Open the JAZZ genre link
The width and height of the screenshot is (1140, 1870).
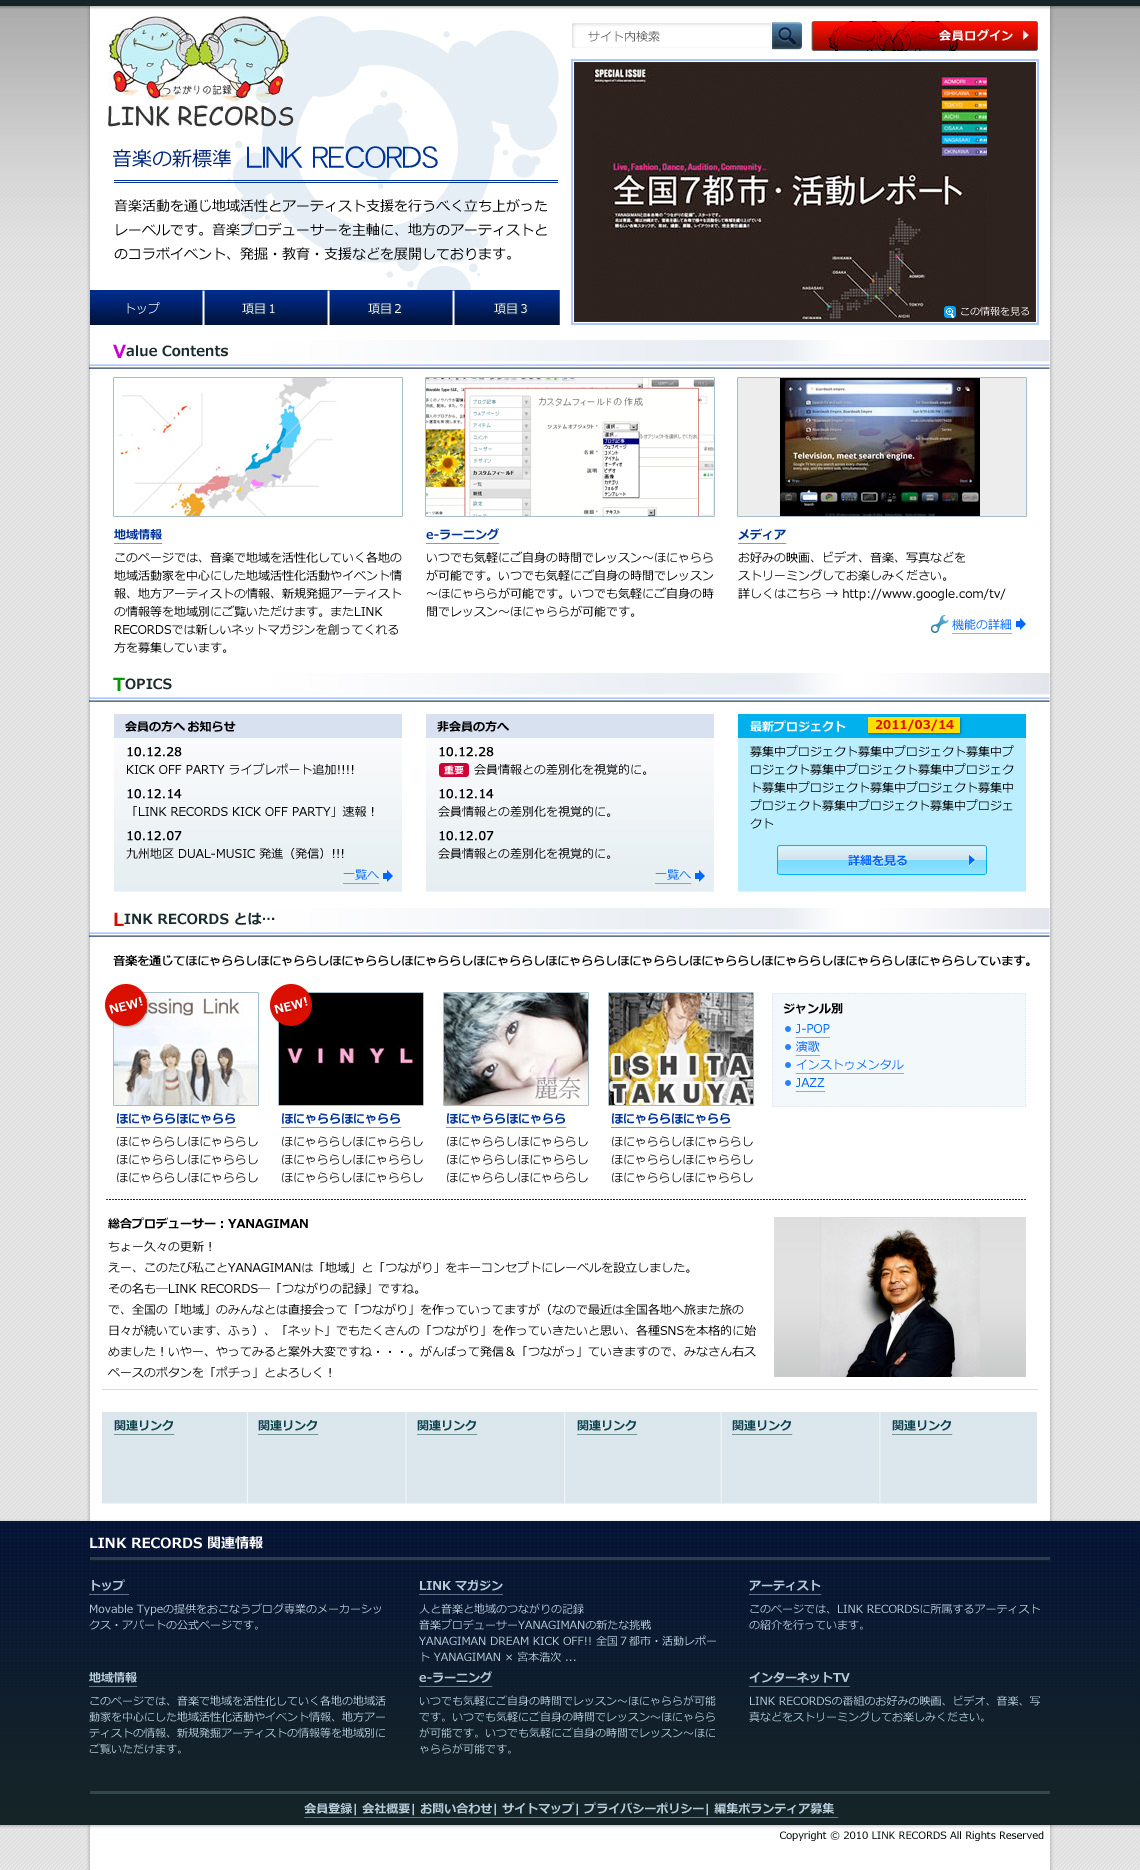810,1083
